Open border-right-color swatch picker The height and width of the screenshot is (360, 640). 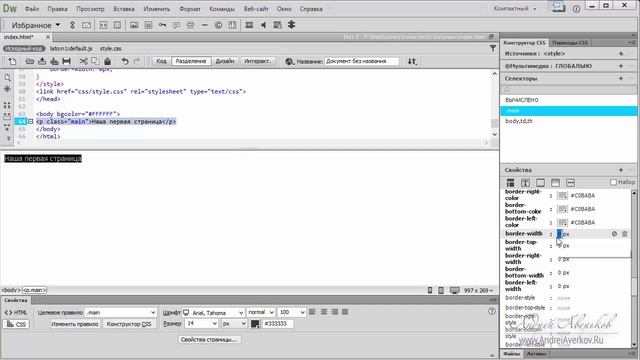pyautogui.click(x=562, y=196)
